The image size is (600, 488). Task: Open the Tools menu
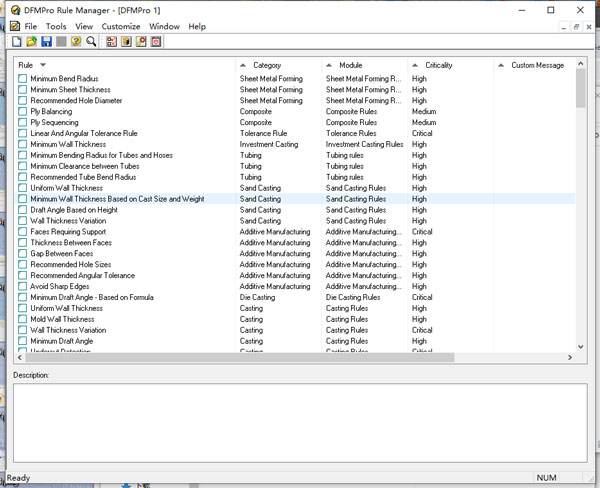tap(56, 26)
